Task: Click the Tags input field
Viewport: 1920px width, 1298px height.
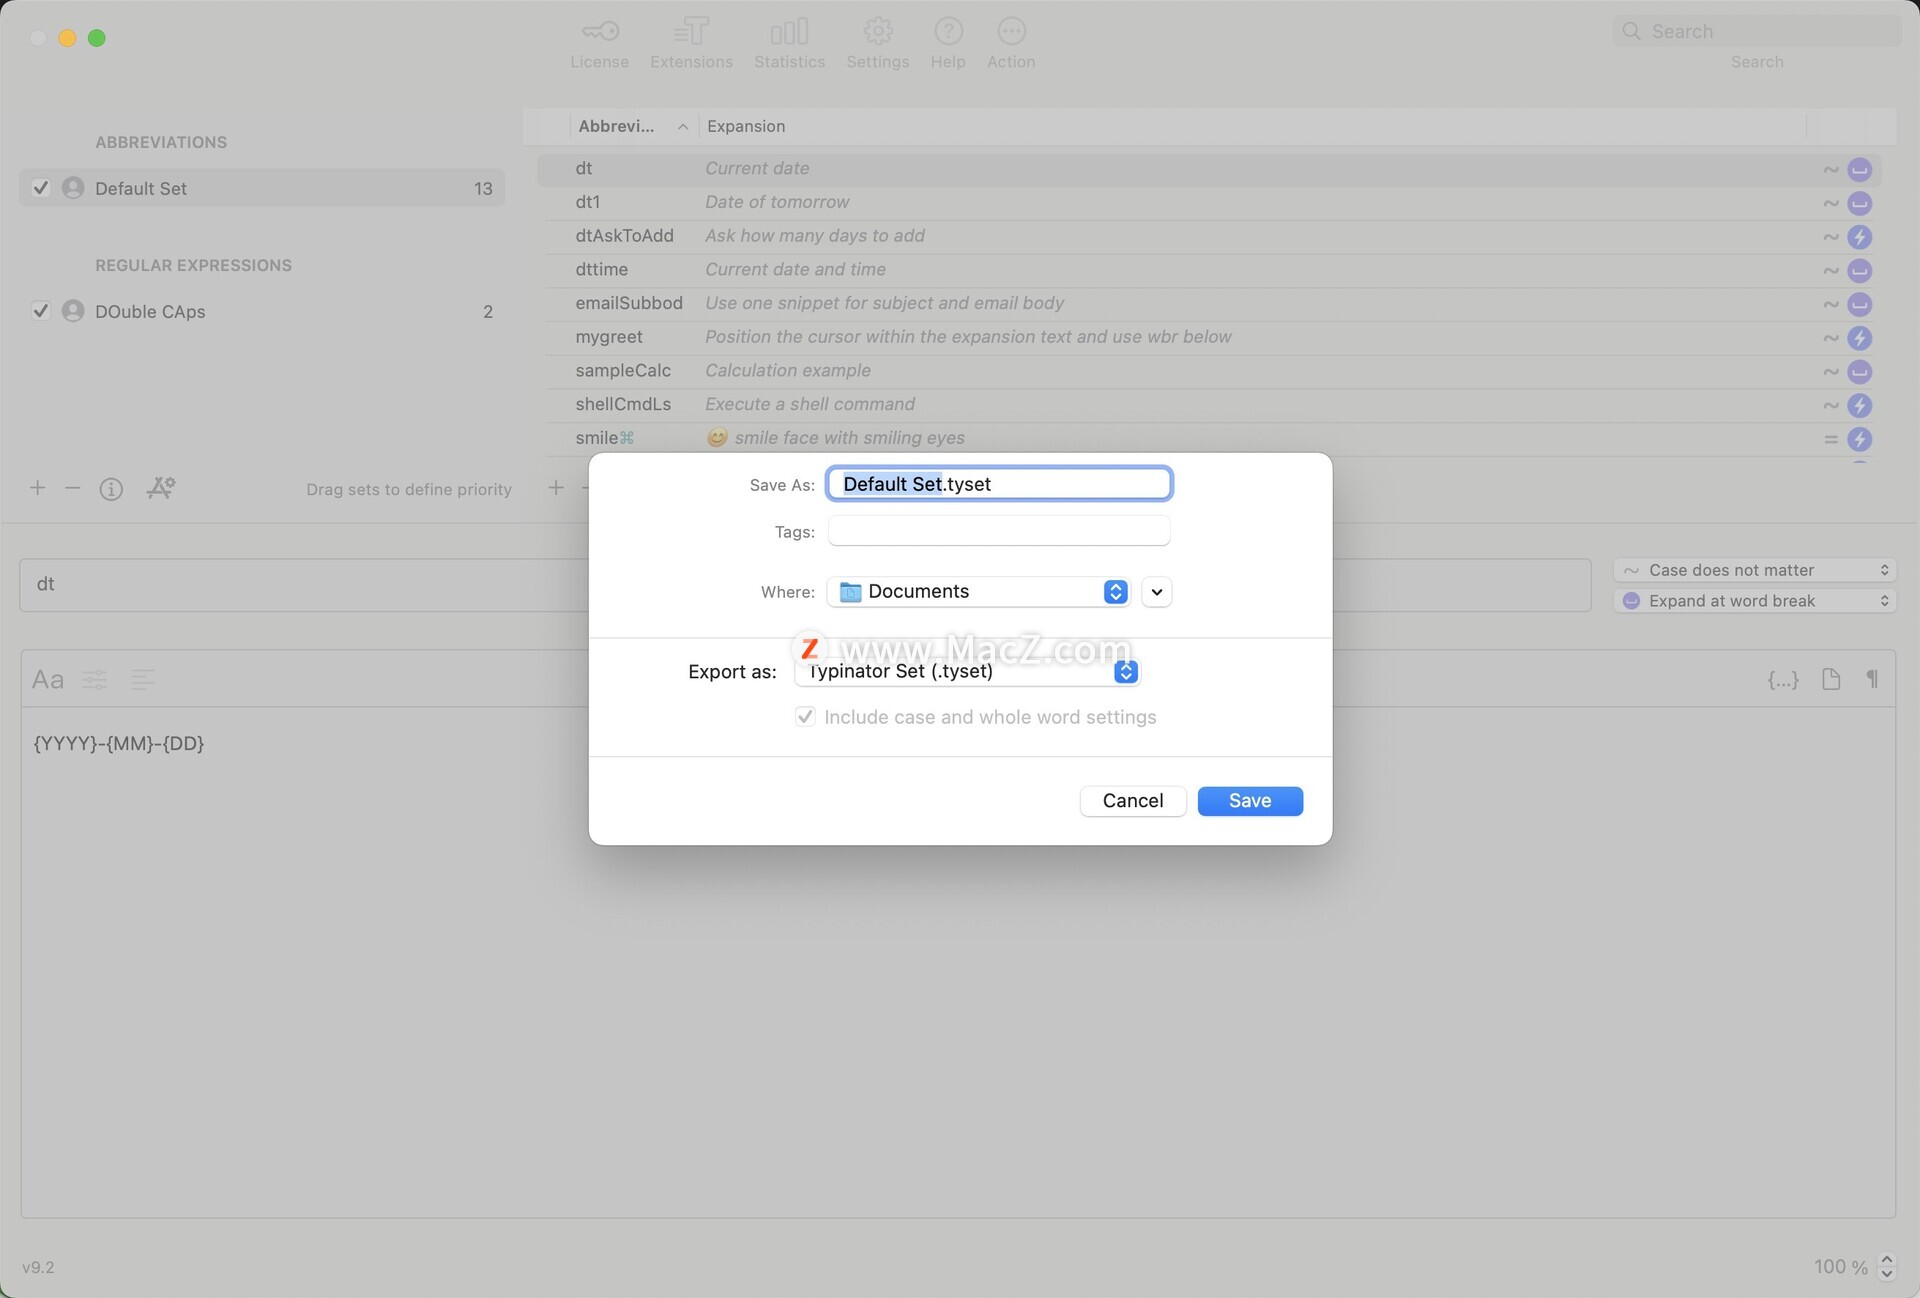Action: click(999, 531)
